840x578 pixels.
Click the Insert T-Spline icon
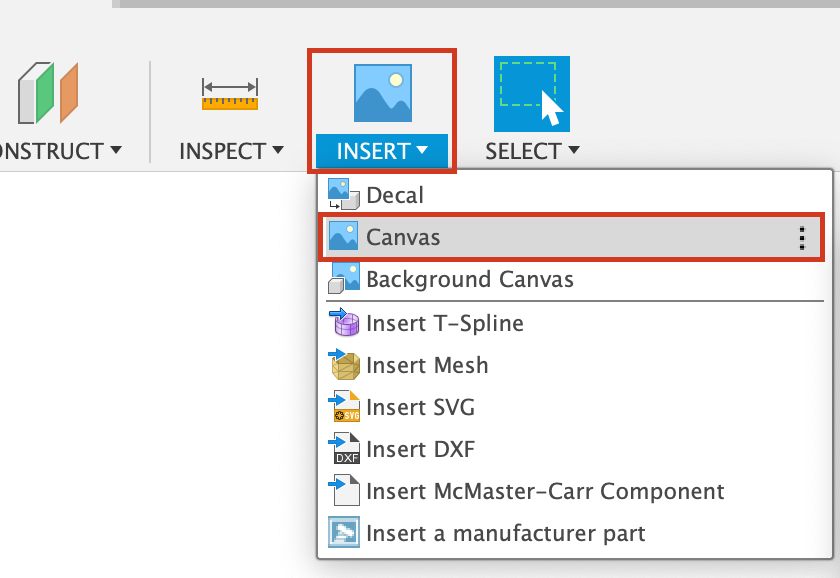coord(344,323)
